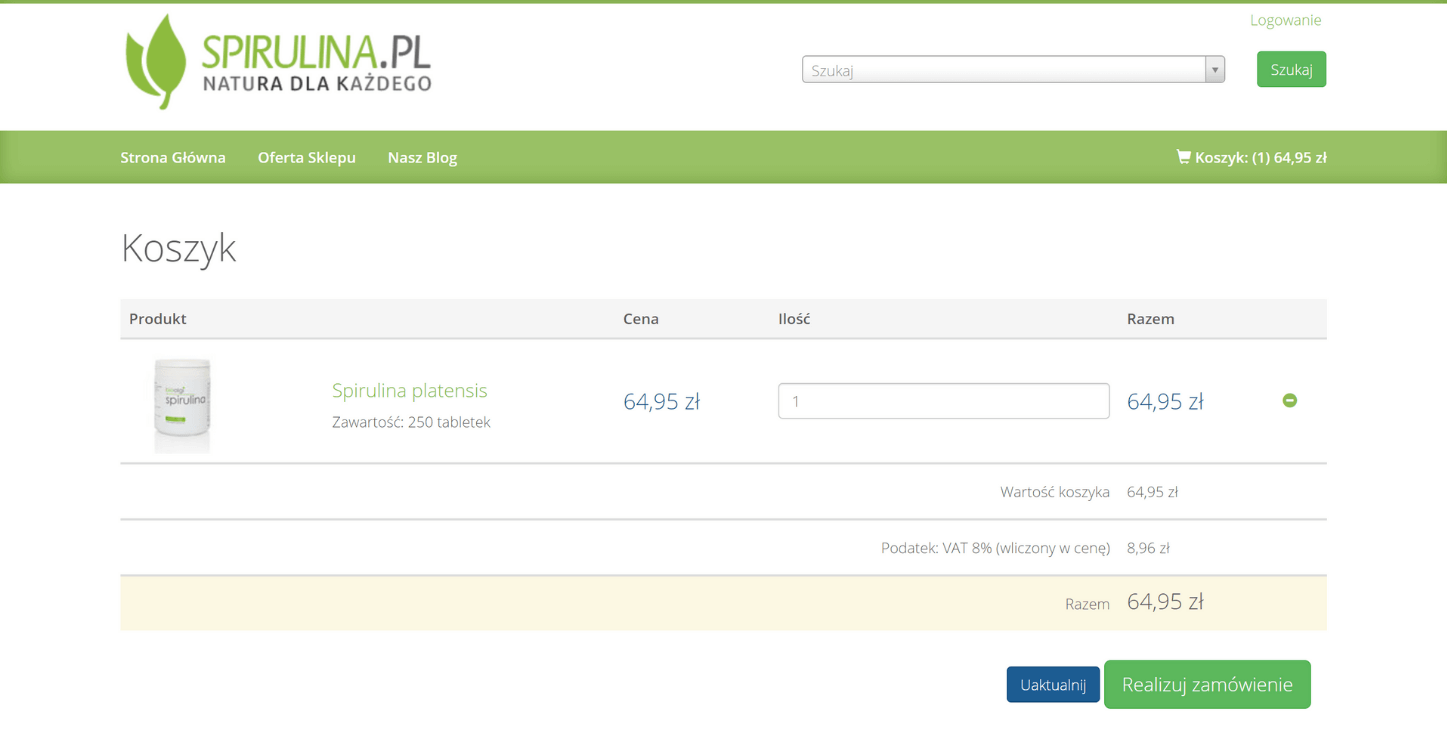Focus the Szukaj search field

pos(1003,69)
